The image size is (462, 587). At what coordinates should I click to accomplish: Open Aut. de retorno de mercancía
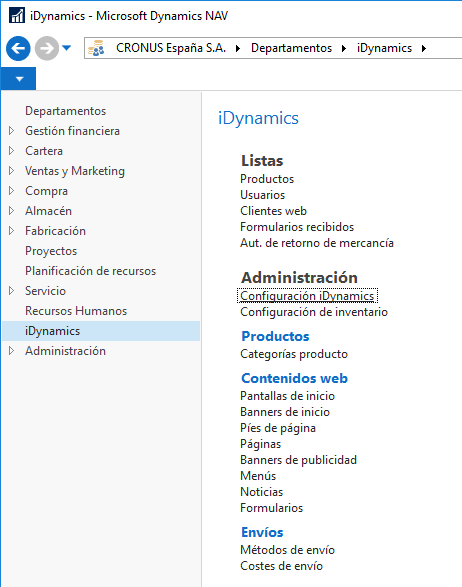pyautogui.click(x=317, y=243)
